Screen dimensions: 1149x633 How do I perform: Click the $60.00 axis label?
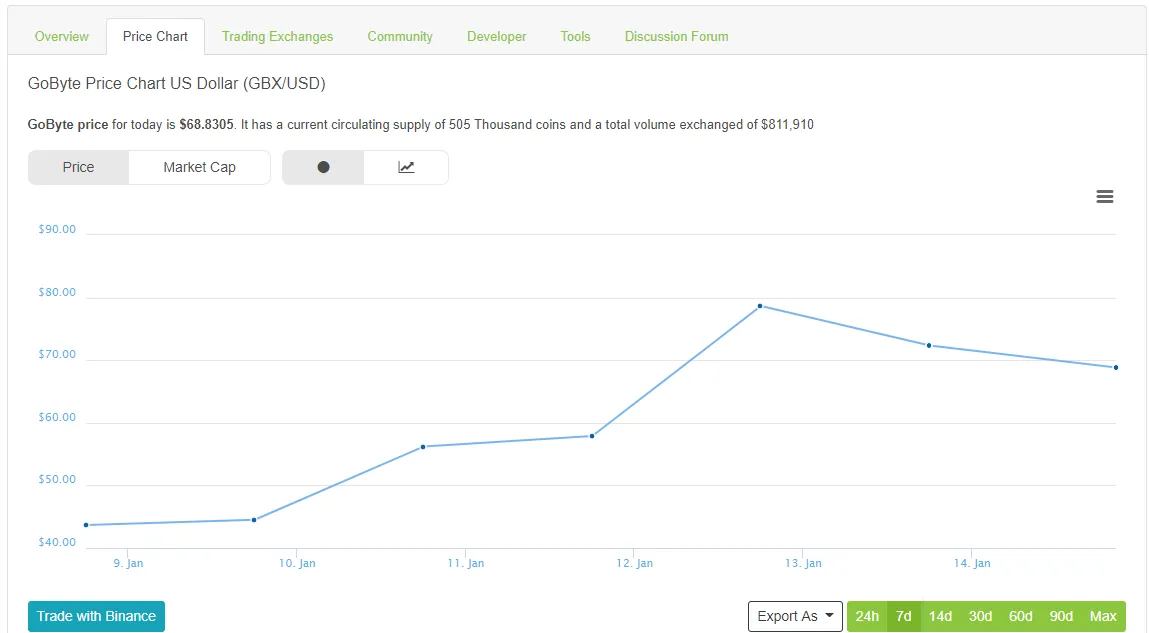pyautogui.click(x=57, y=418)
